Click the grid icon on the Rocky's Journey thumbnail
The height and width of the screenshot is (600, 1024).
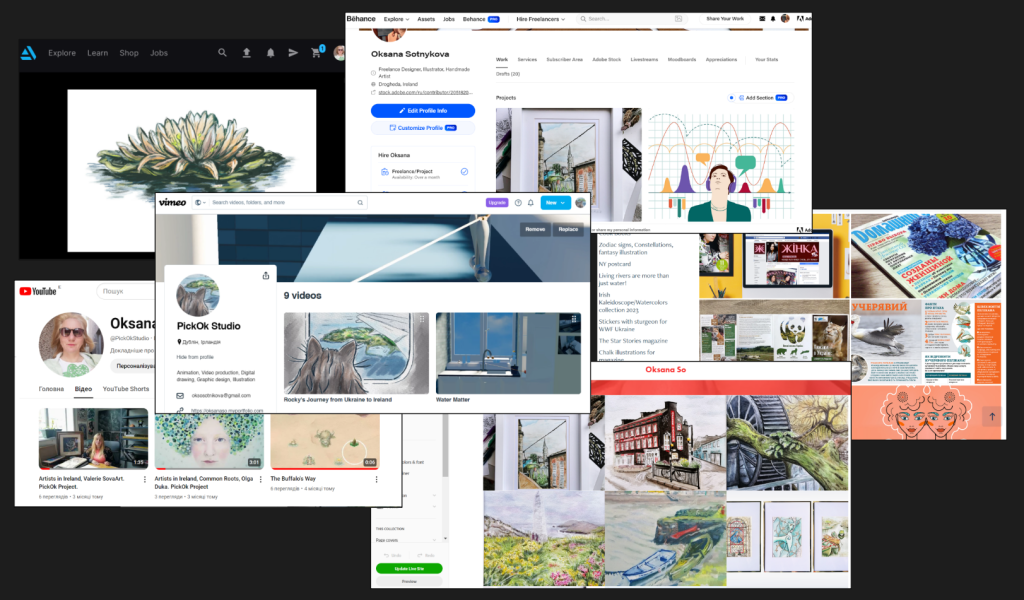coord(422,319)
